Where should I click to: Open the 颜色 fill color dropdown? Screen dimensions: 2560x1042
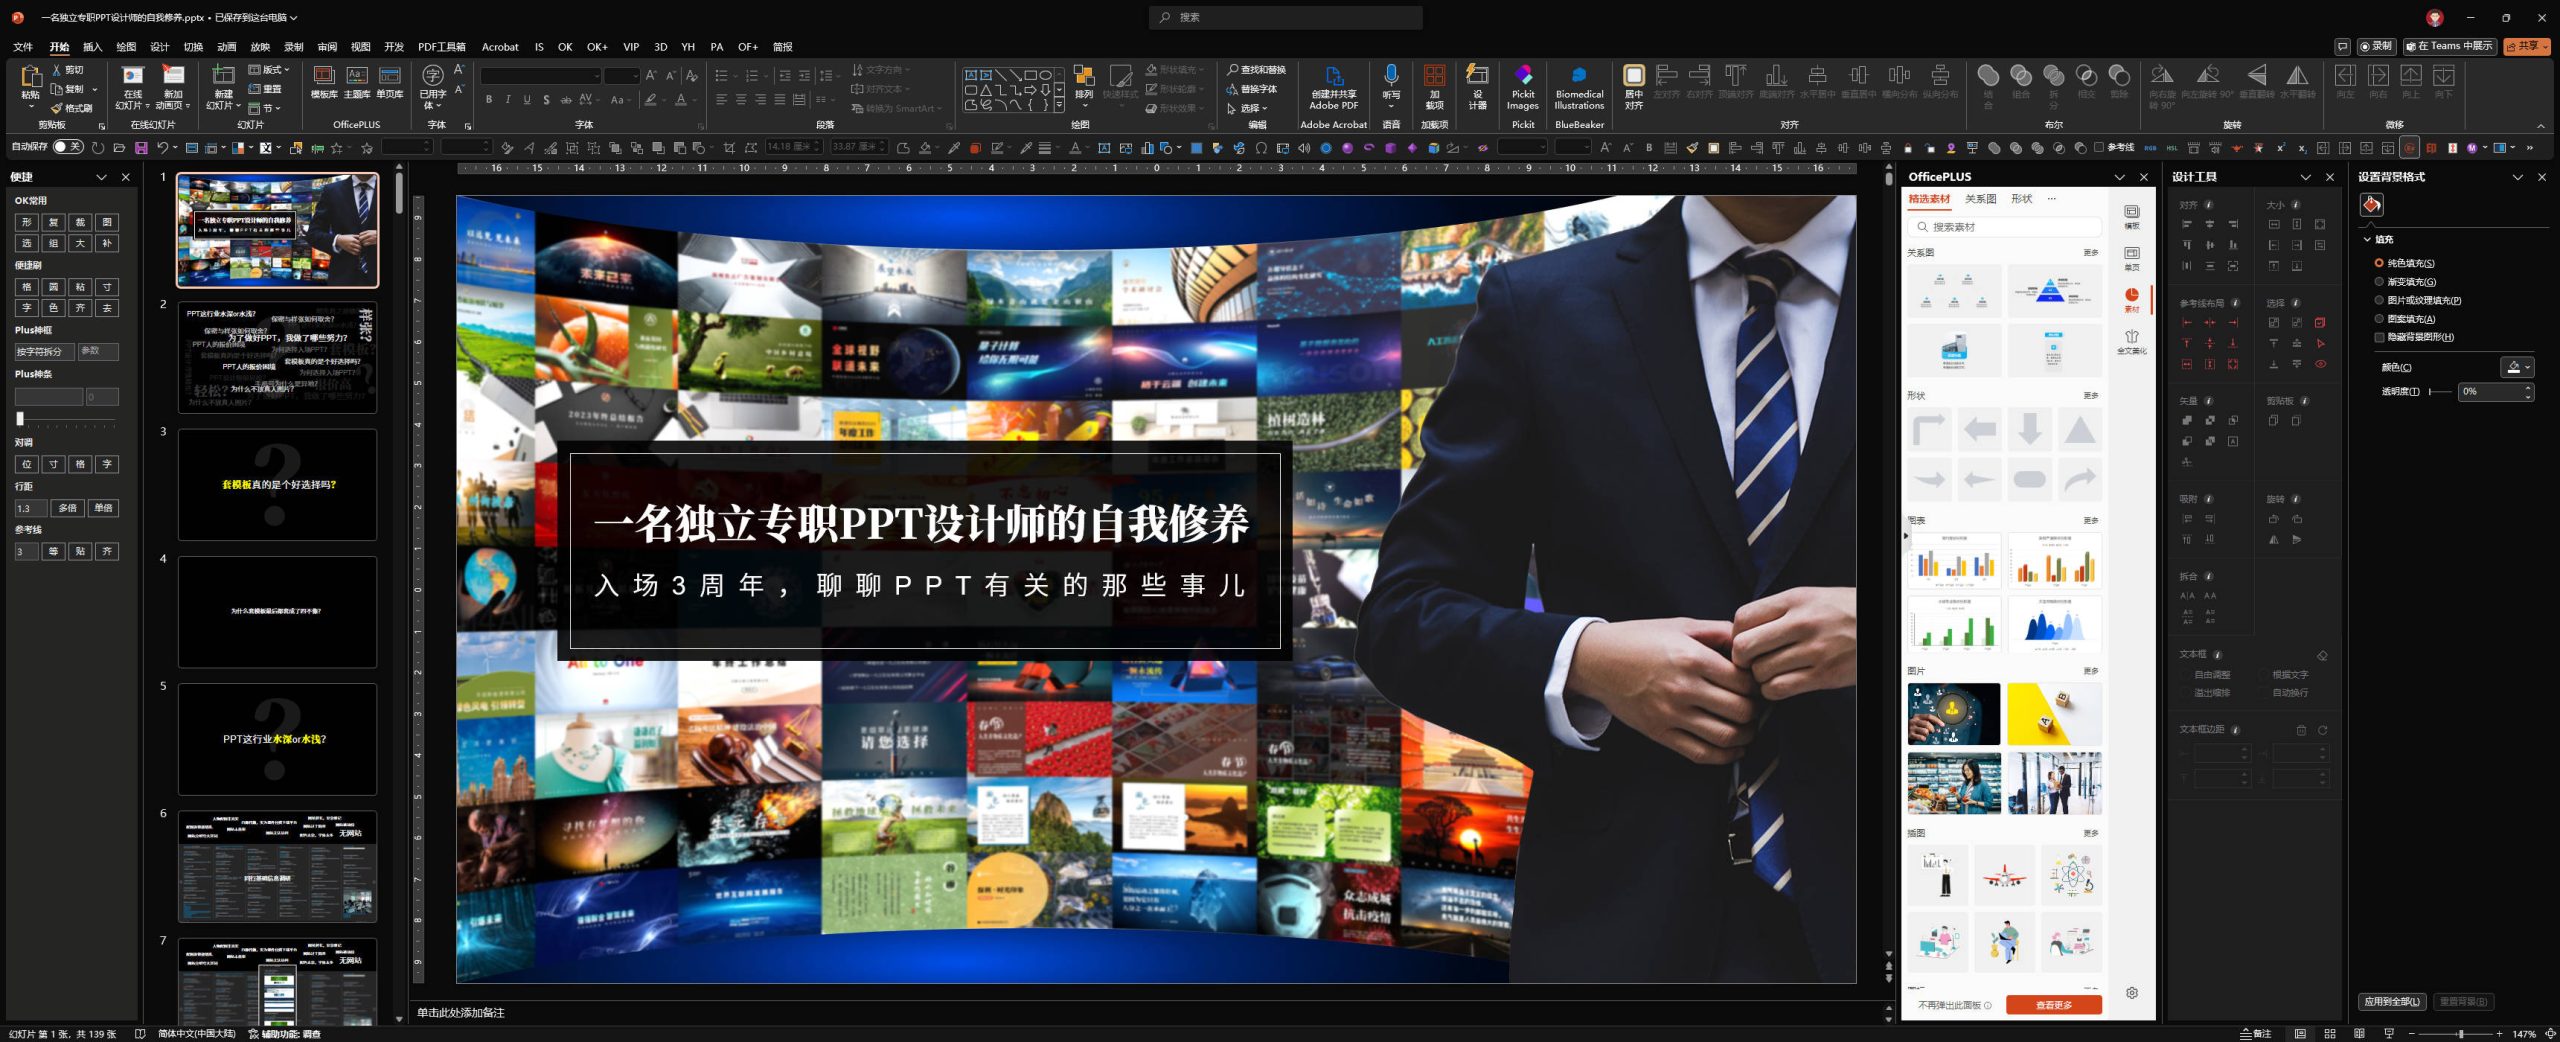coord(2517,367)
